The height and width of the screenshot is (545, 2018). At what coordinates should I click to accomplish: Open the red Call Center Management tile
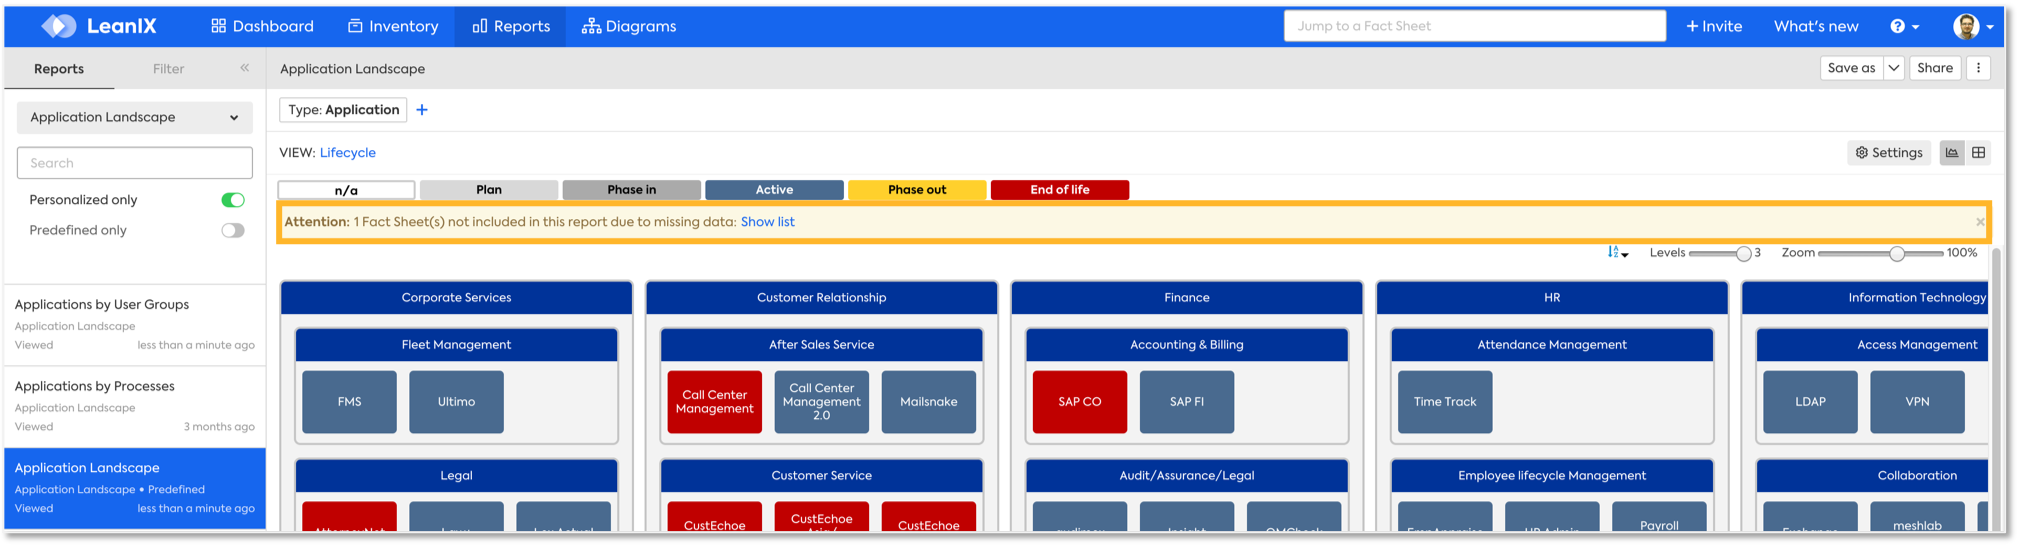pyautogui.click(x=714, y=402)
